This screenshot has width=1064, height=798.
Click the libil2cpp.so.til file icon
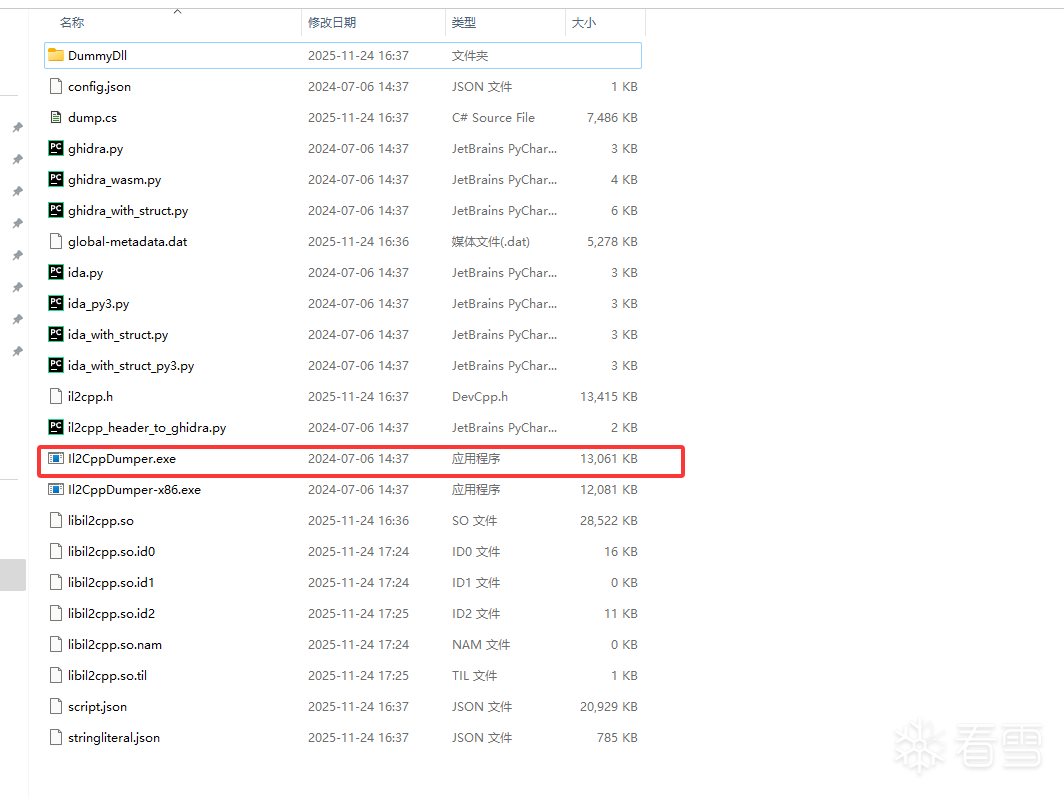coord(56,675)
